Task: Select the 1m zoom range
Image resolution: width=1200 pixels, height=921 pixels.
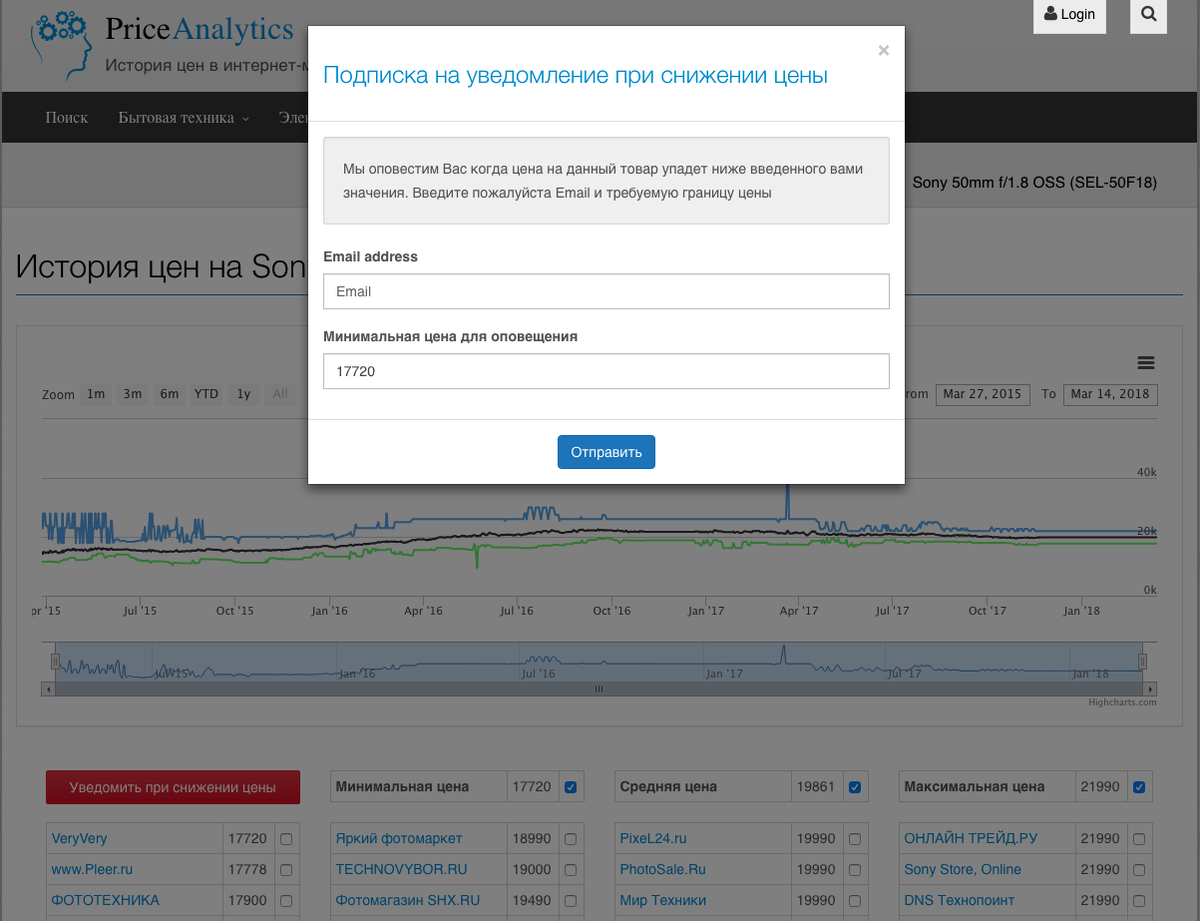Action: tap(96, 394)
